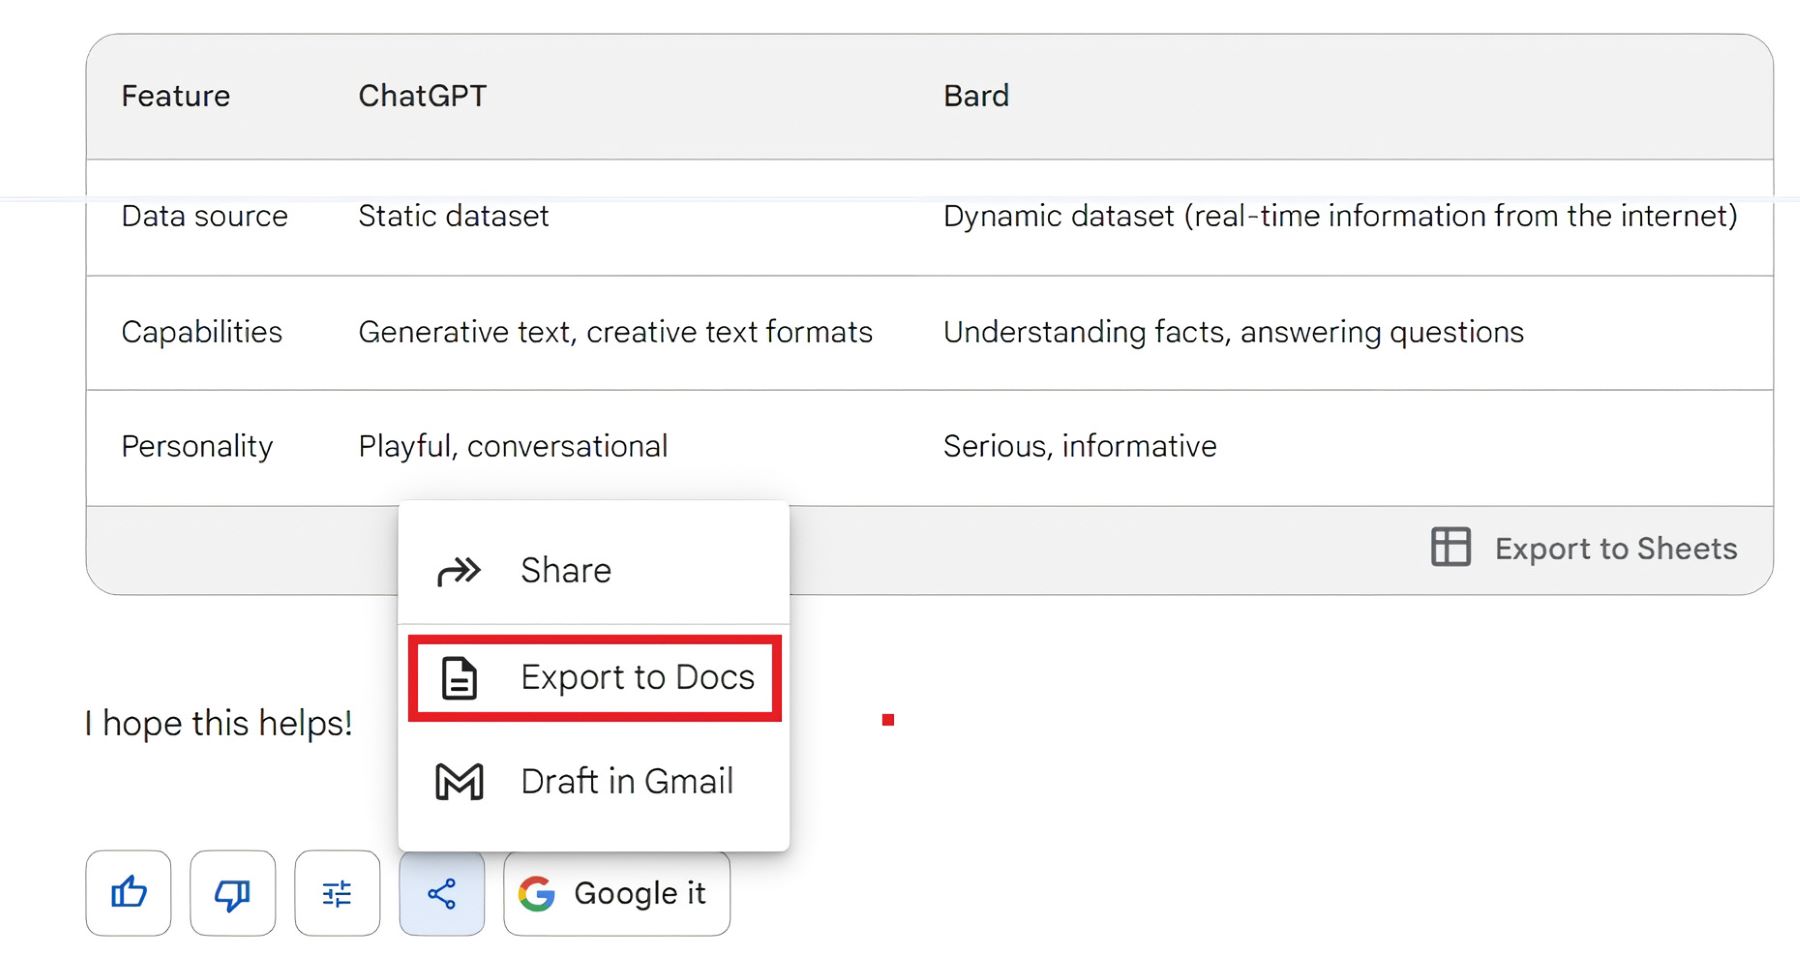The width and height of the screenshot is (1800, 960).
Task: Click the Feature column header
Action: (x=176, y=96)
